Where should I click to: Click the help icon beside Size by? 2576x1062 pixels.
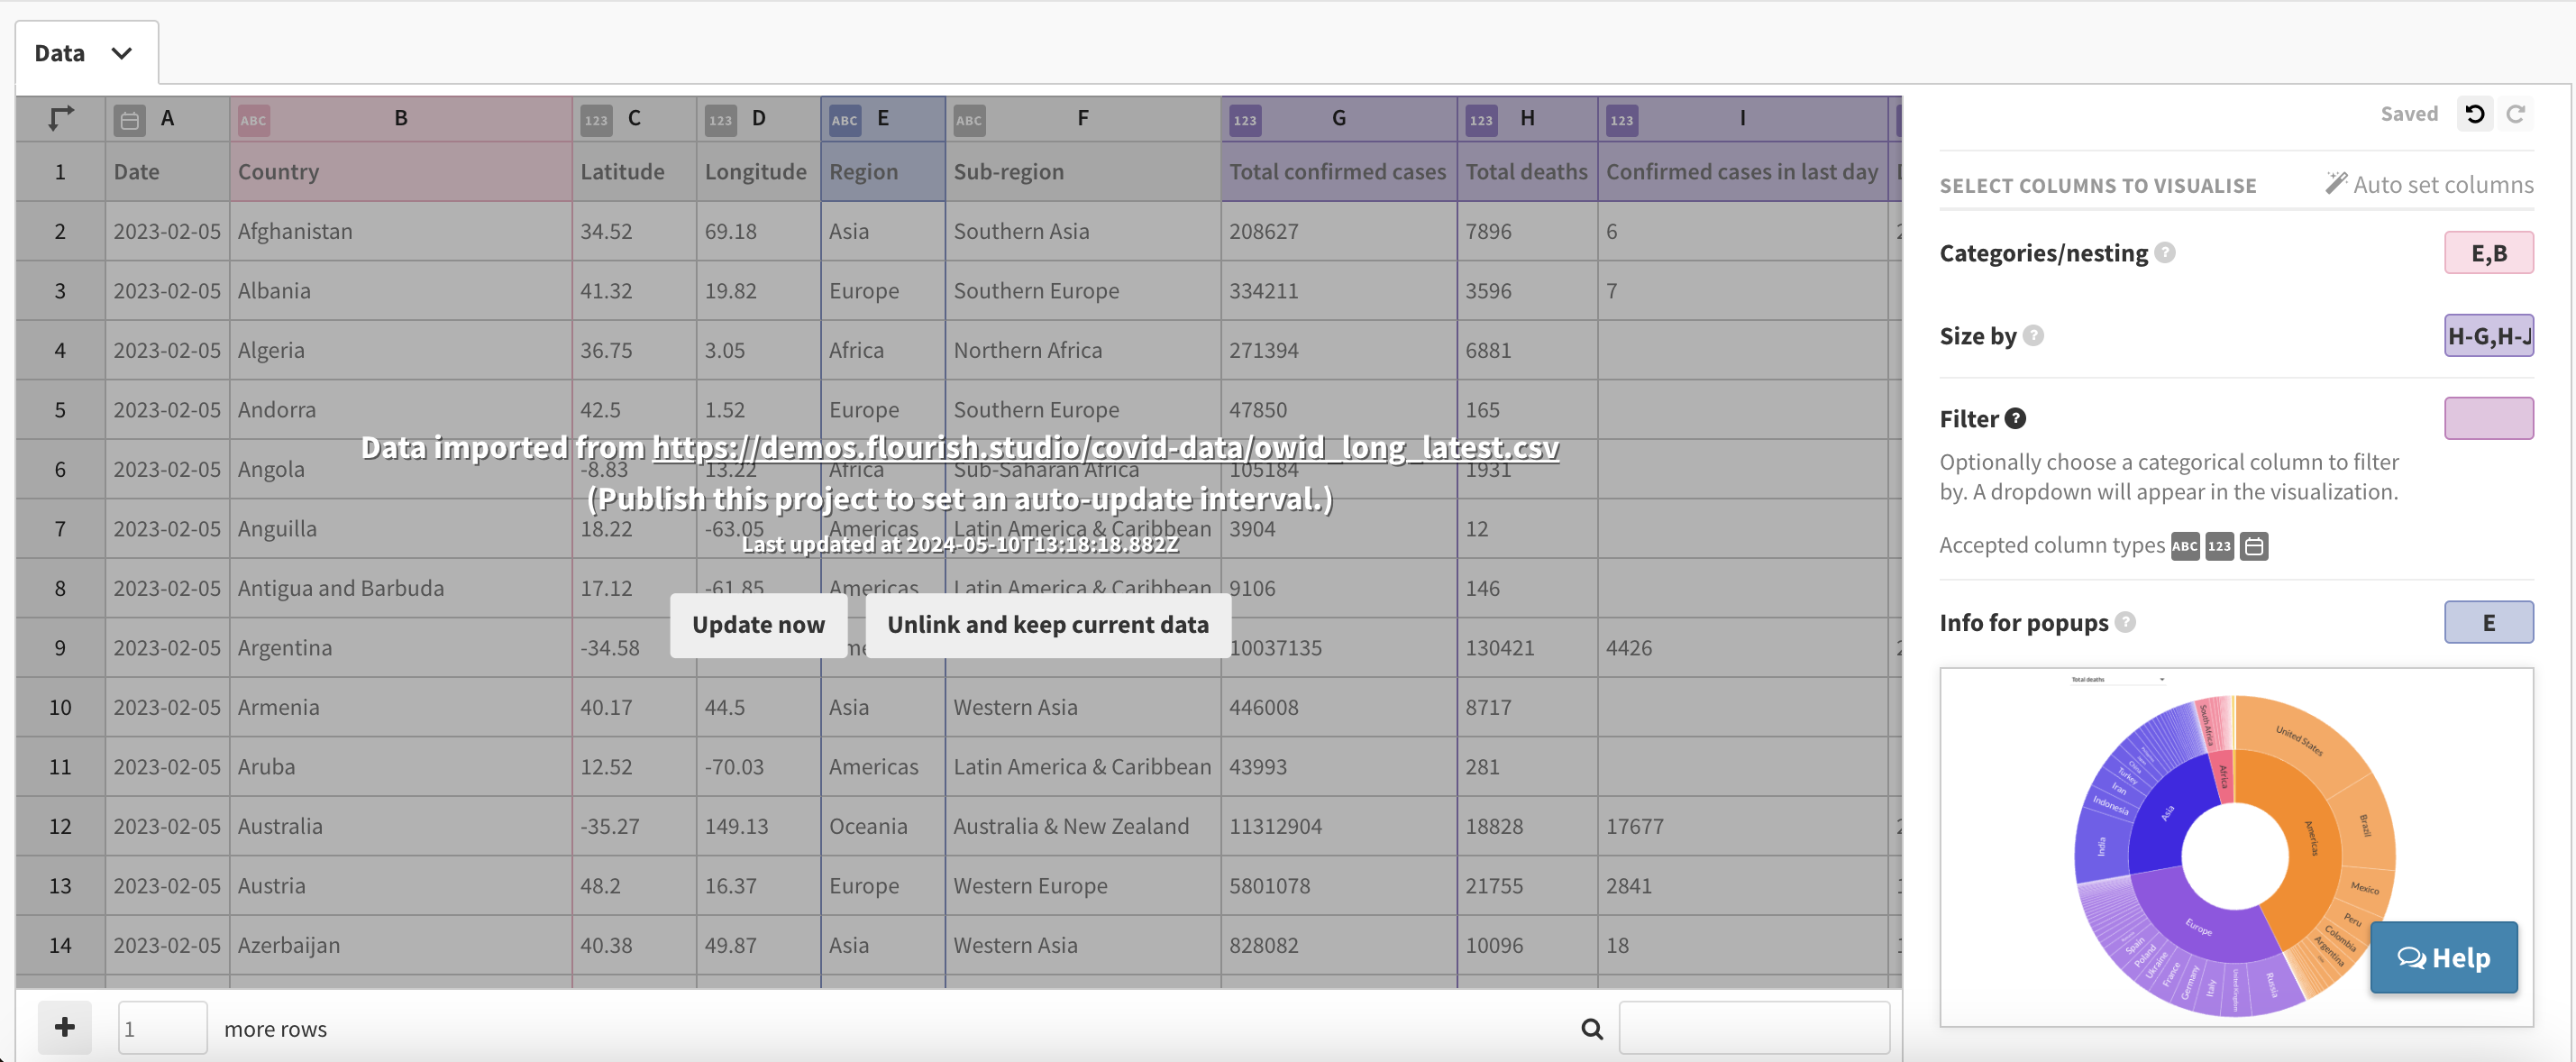pyautogui.click(x=2034, y=337)
